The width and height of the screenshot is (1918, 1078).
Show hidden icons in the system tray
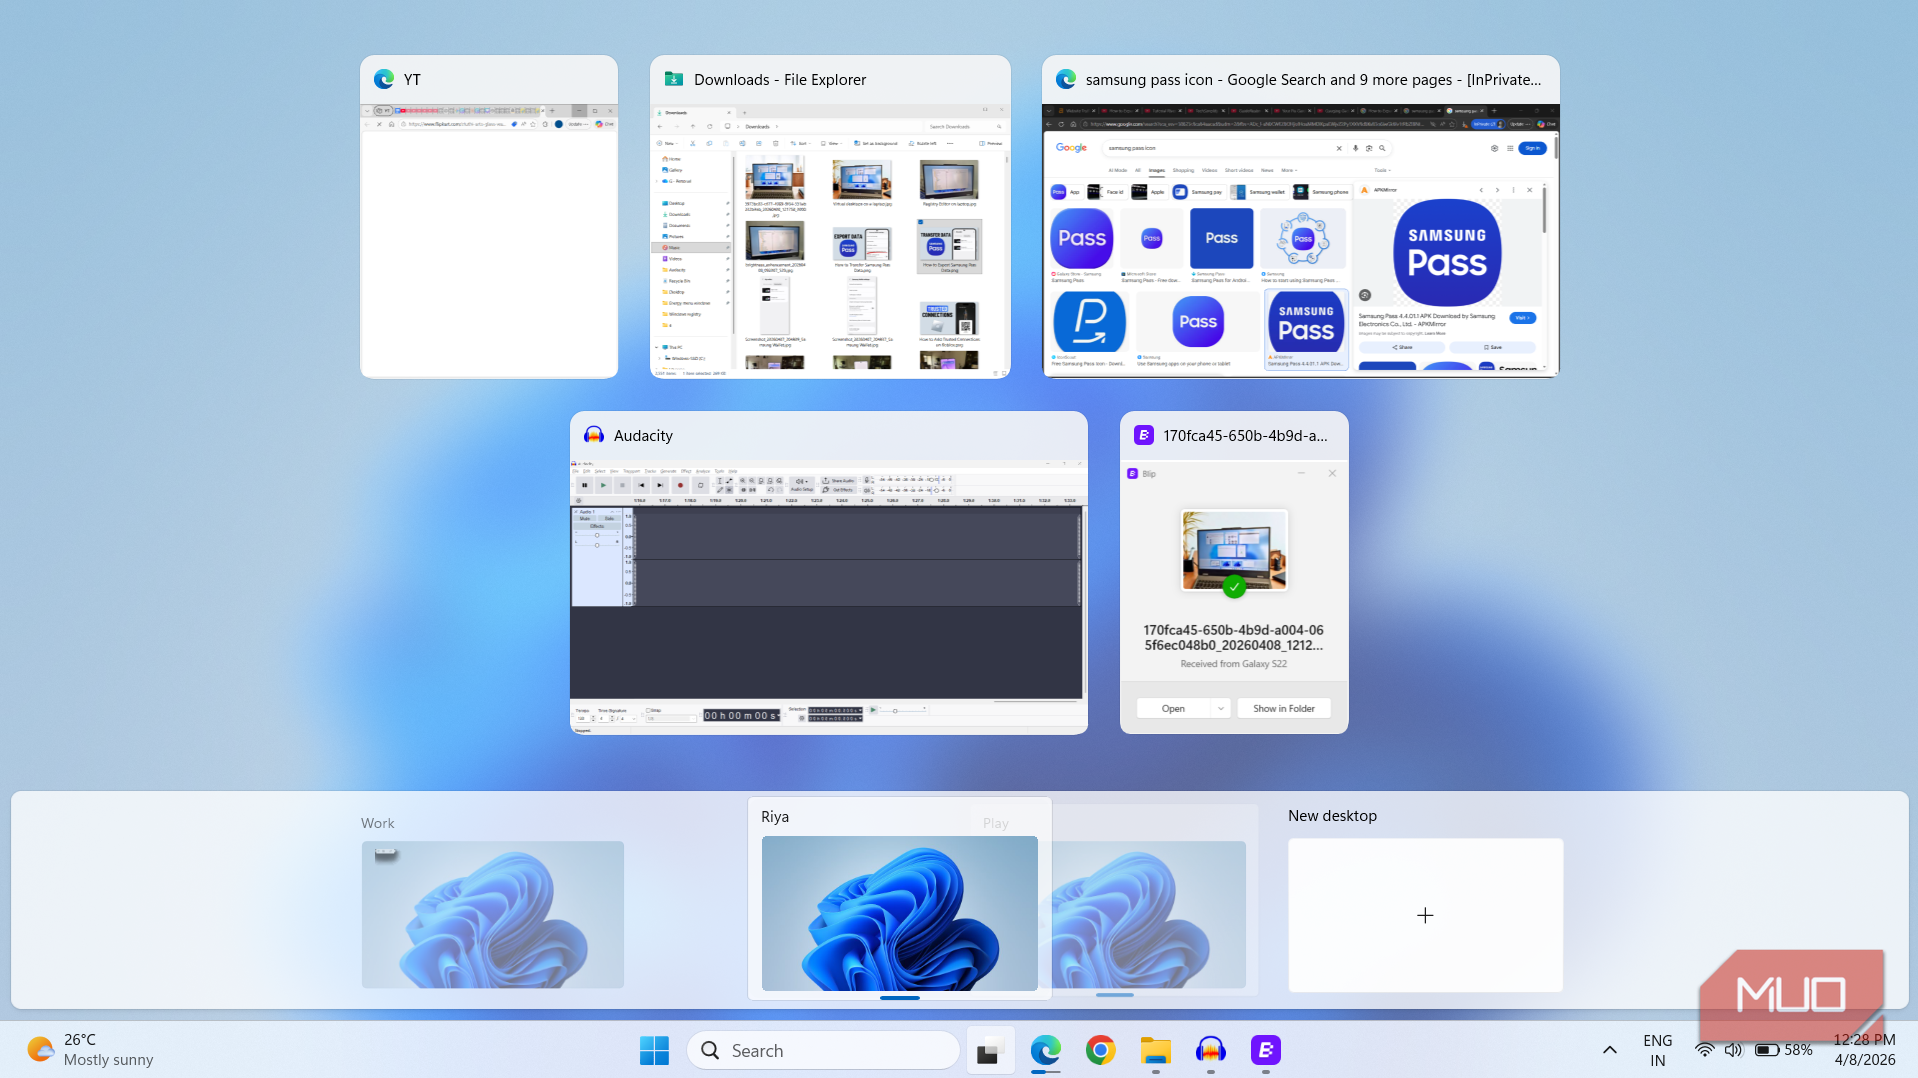coord(1609,1050)
